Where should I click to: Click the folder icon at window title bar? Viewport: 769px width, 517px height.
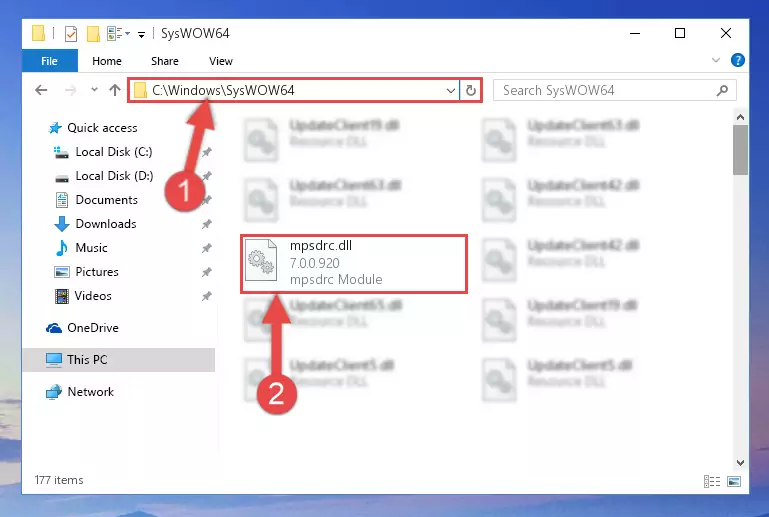tap(38, 33)
